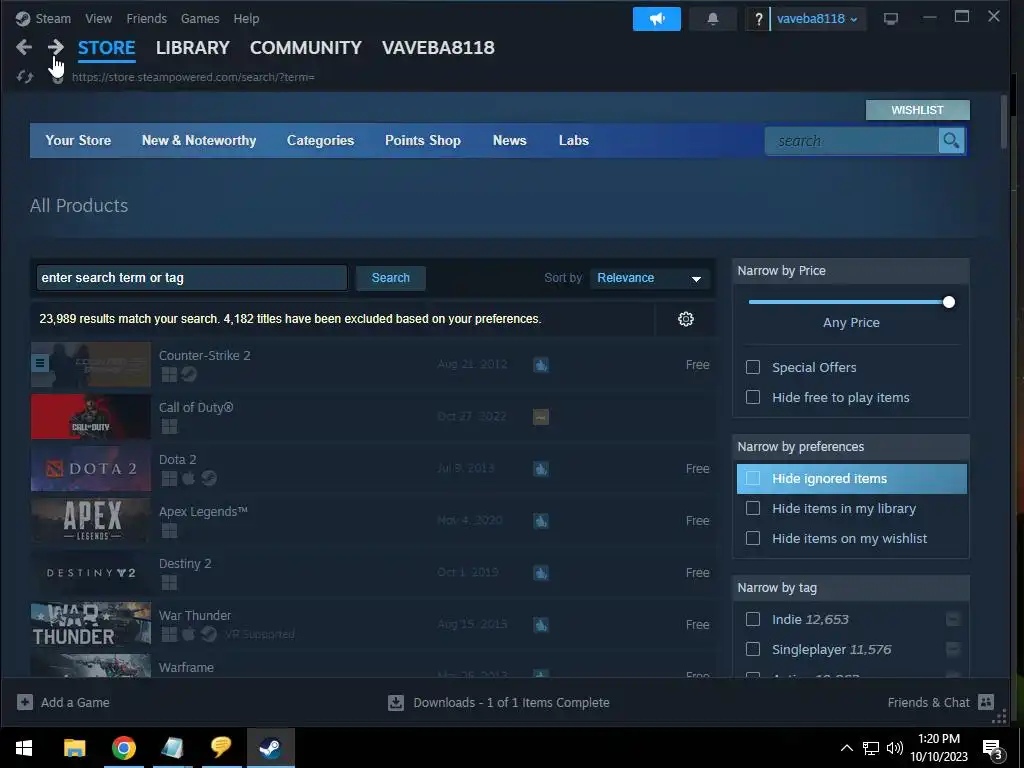Enable Special Offers filter

[x=753, y=367]
